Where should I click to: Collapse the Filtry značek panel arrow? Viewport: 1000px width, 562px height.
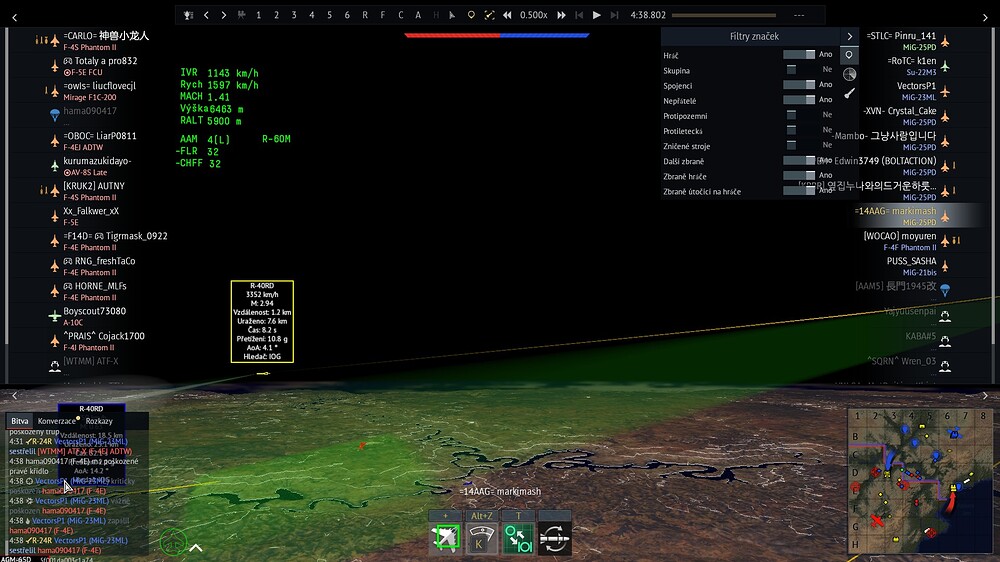849,36
